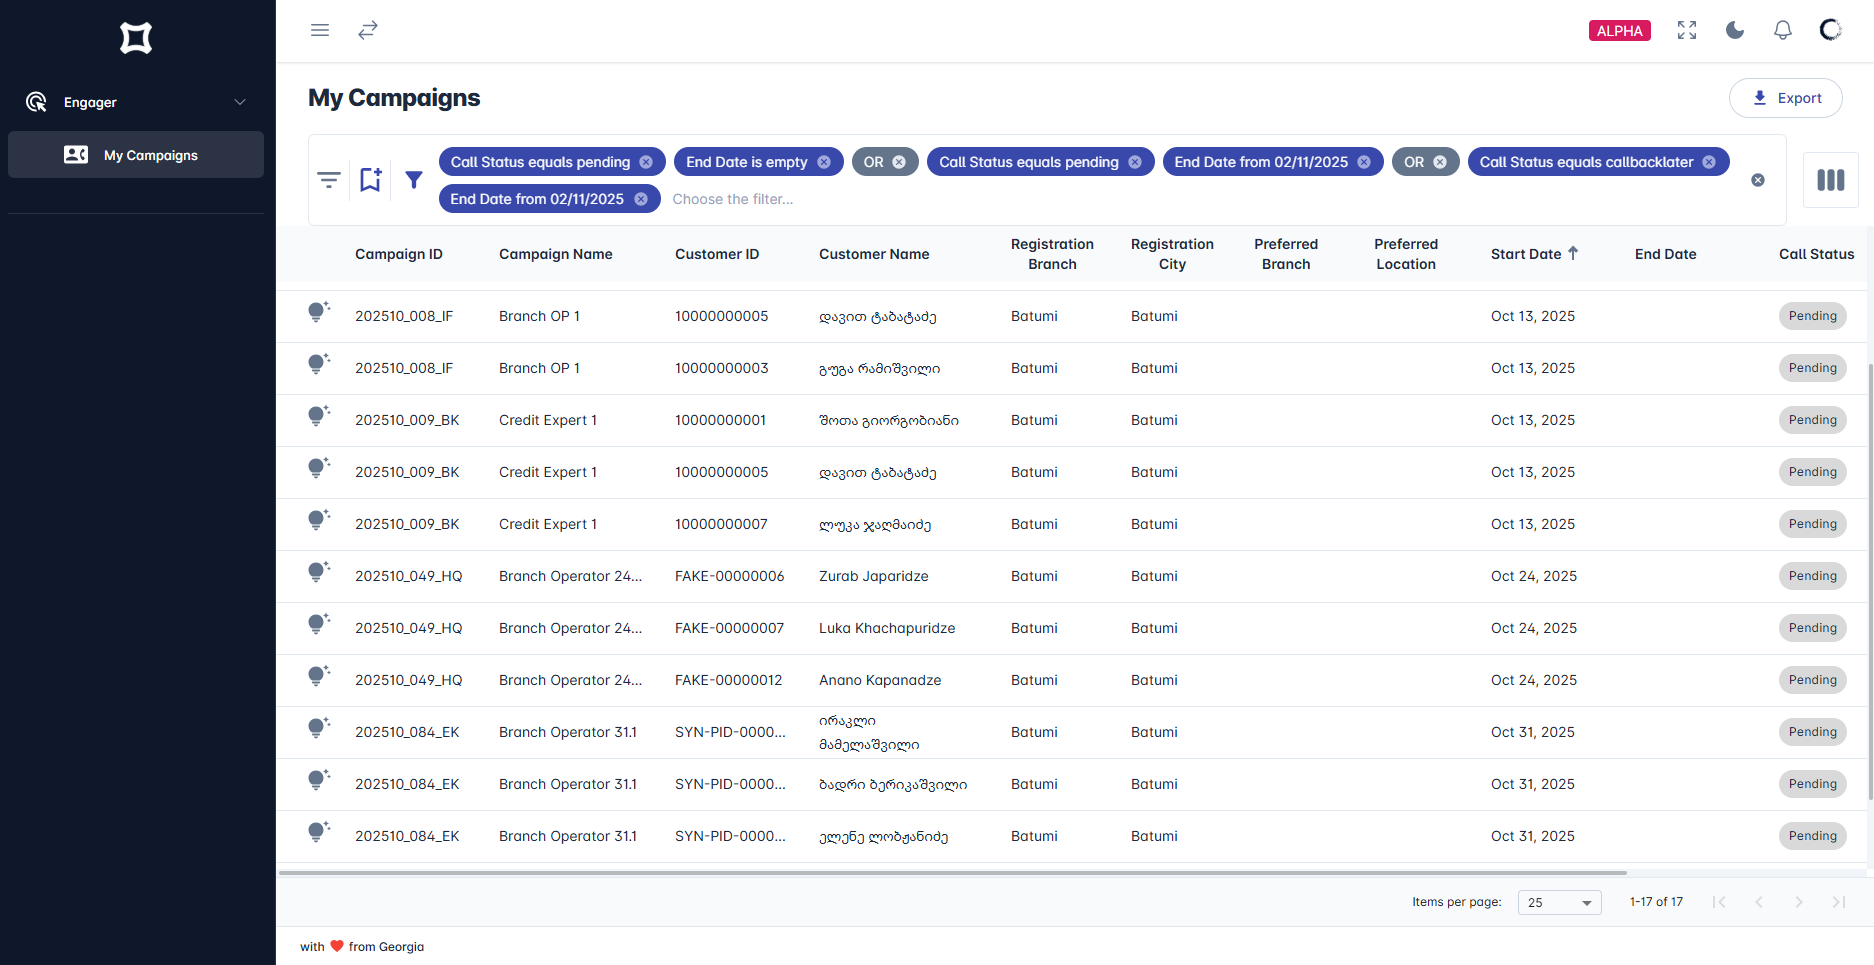This screenshot has width=1874, height=965.
Task: Toggle the hamburger menu icon
Action: 320,30
